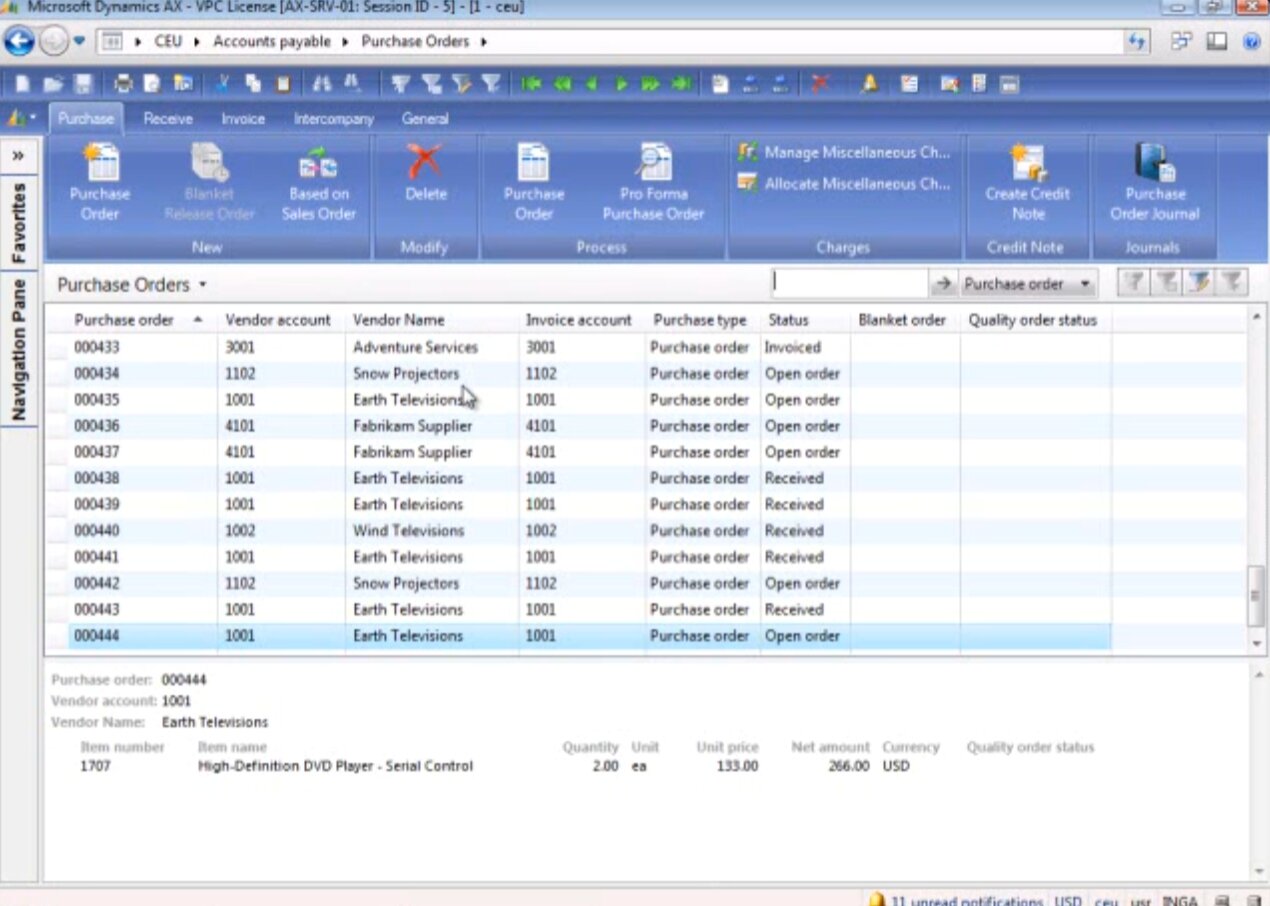The height and width of the screenshot is (906, 1270).
Task: Click the print icon in toolbar
Action: [x=123, y=84]
